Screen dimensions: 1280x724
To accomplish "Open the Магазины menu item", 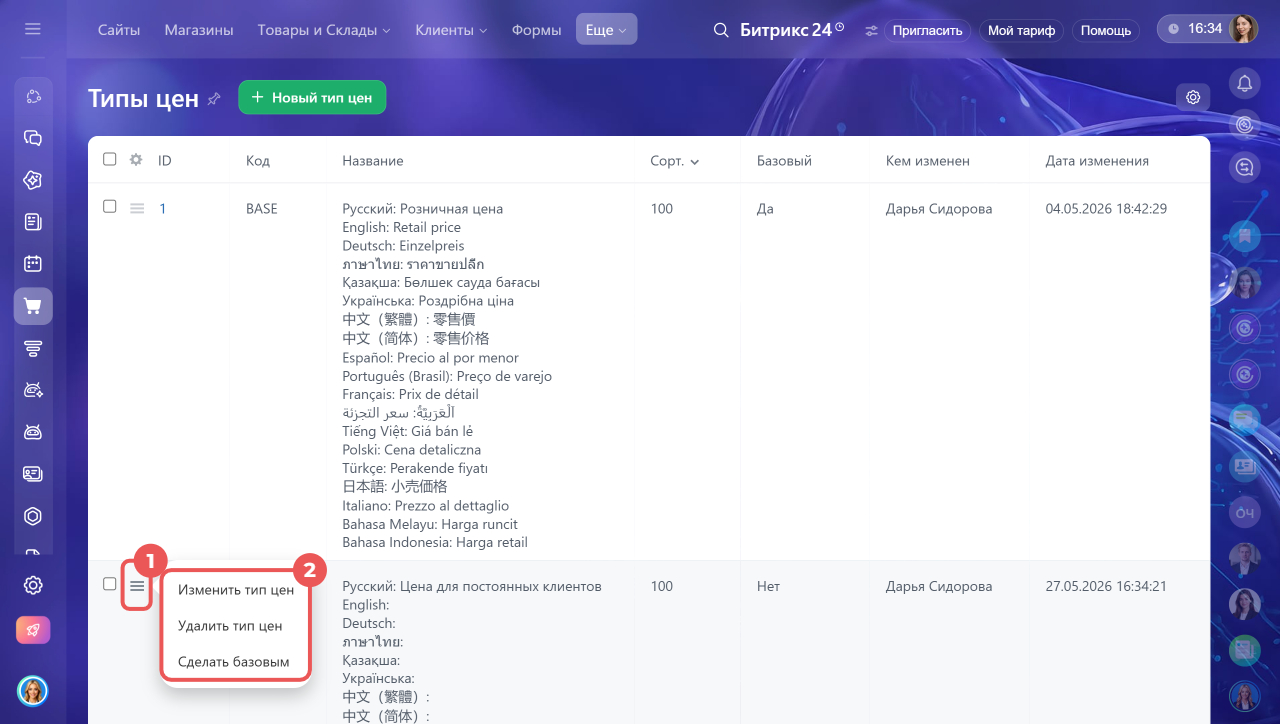I will click(x=199, y=30).
